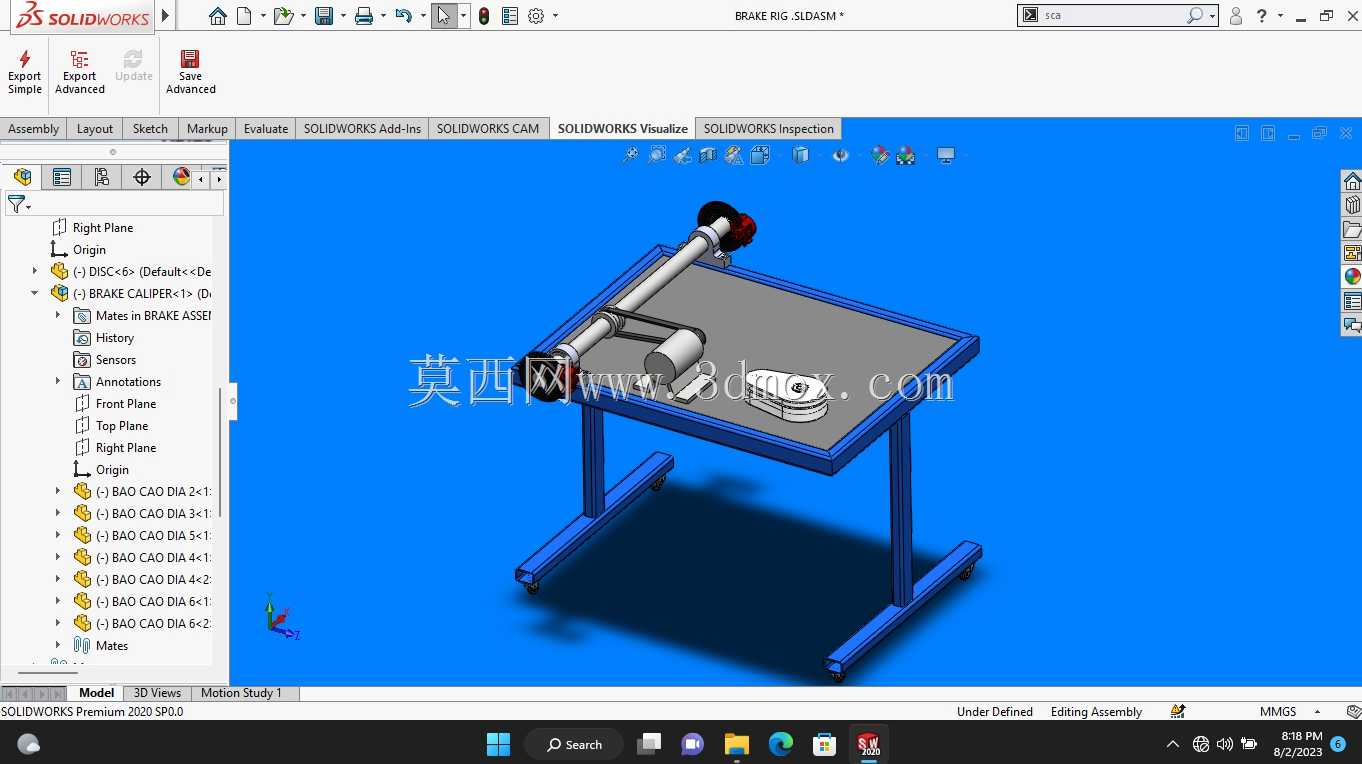Click the Section View icon
Screen dimensions: 1362x764
coord(708,155)
